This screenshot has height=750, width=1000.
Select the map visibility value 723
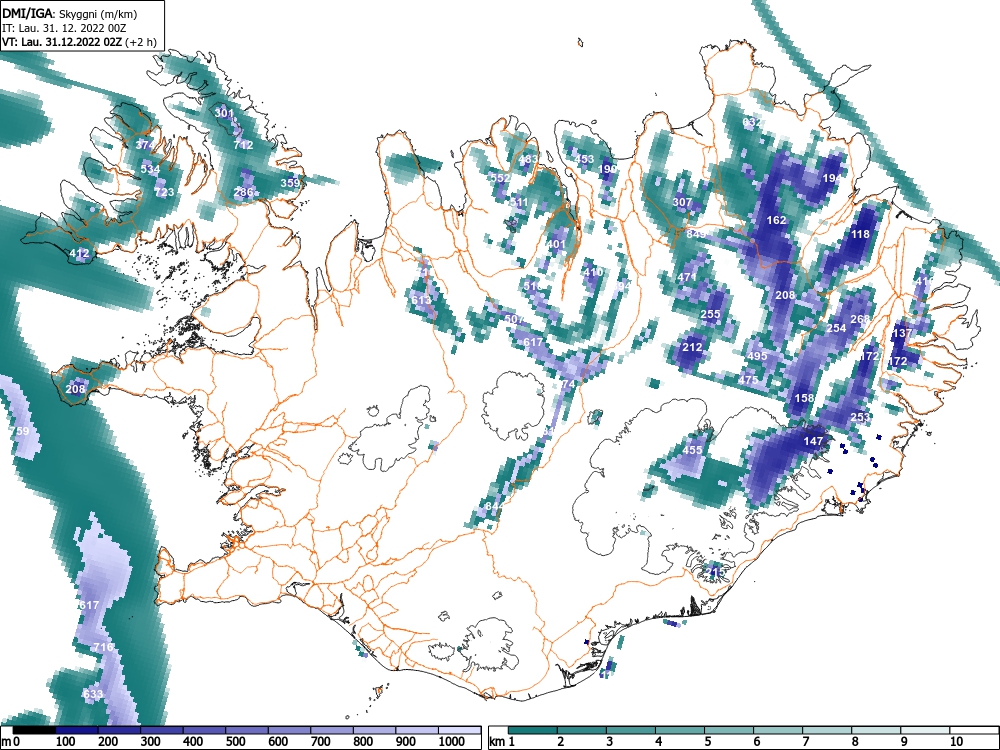pos(164,192)
